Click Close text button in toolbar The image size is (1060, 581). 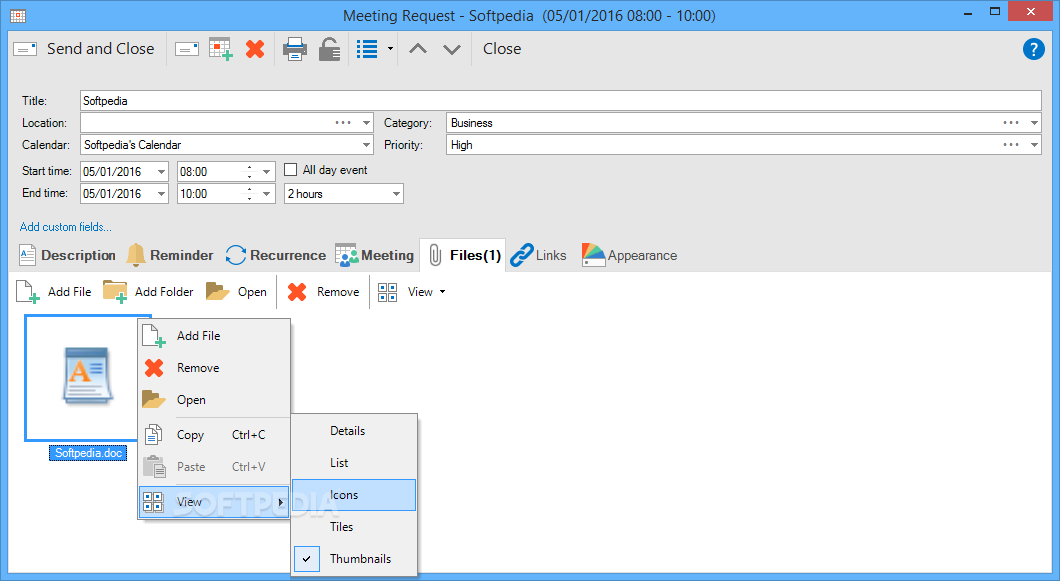(x=502, y=49)
